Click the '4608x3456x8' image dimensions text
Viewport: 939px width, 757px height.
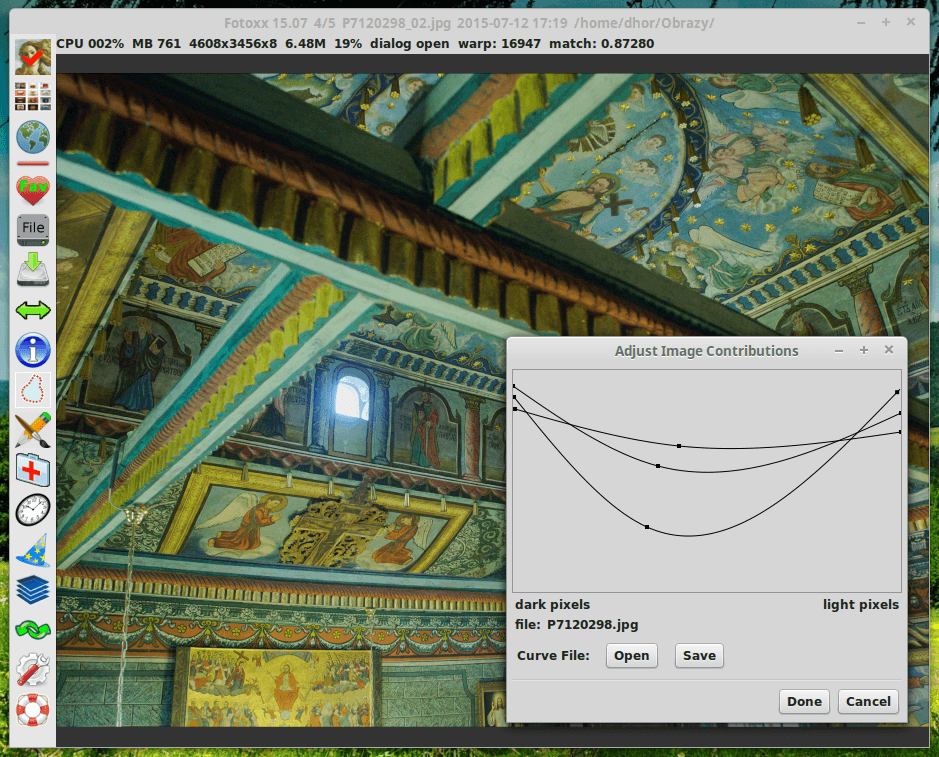coord(233,44)
